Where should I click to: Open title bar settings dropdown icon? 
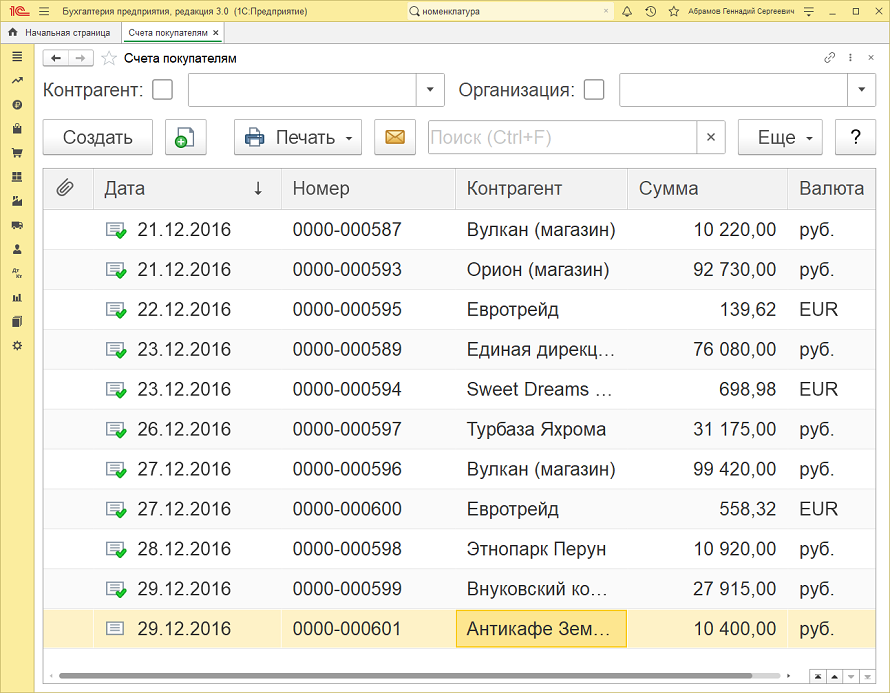coord(809,11)
